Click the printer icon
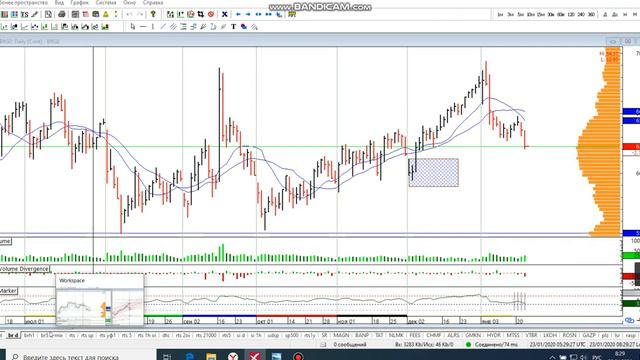This screenshot has height=360, width=640. pos(62,14)
